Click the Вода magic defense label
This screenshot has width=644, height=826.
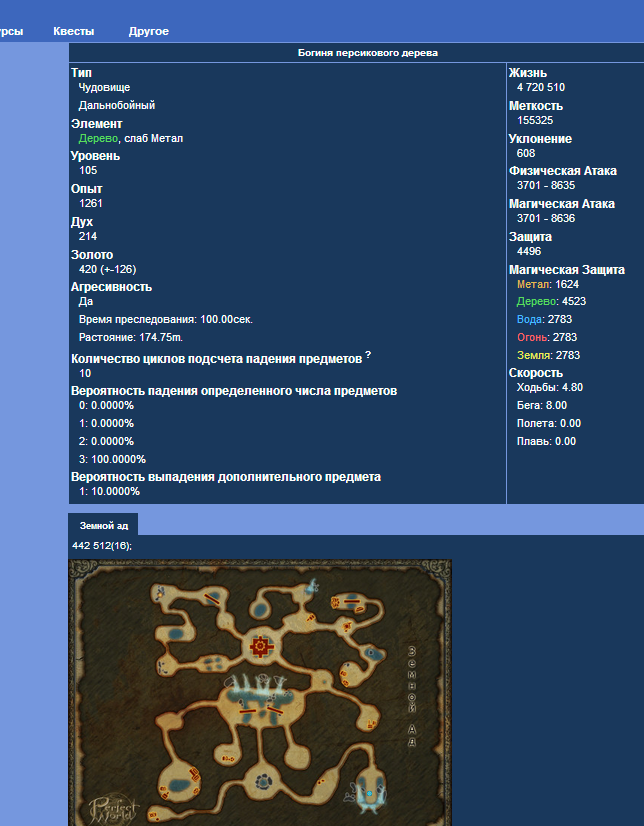pyautogui.click(x=529, y=319)
